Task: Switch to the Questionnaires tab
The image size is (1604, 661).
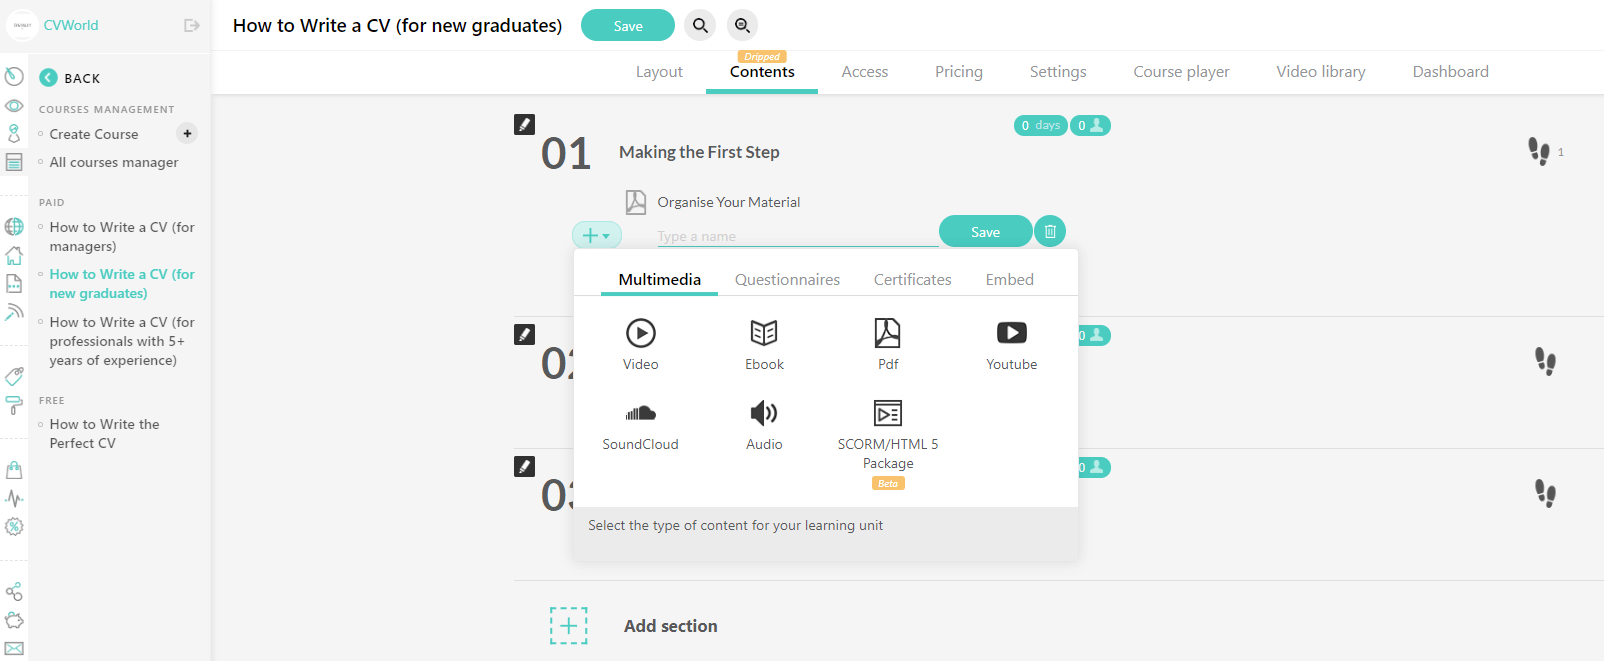Action: click(787, 280)
